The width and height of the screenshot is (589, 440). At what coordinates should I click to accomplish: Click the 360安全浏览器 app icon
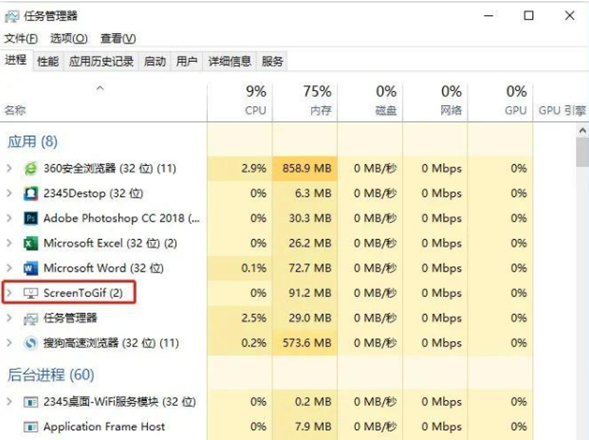tap(31, 168)
